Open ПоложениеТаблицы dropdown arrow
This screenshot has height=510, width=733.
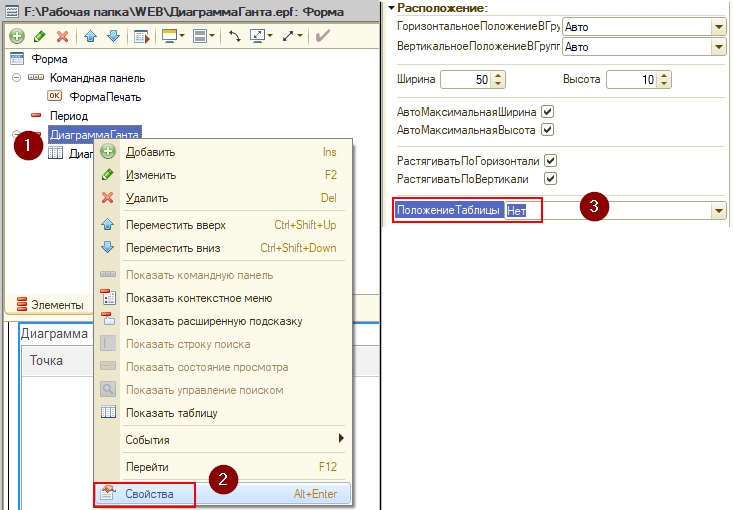[x=719, y=211]
